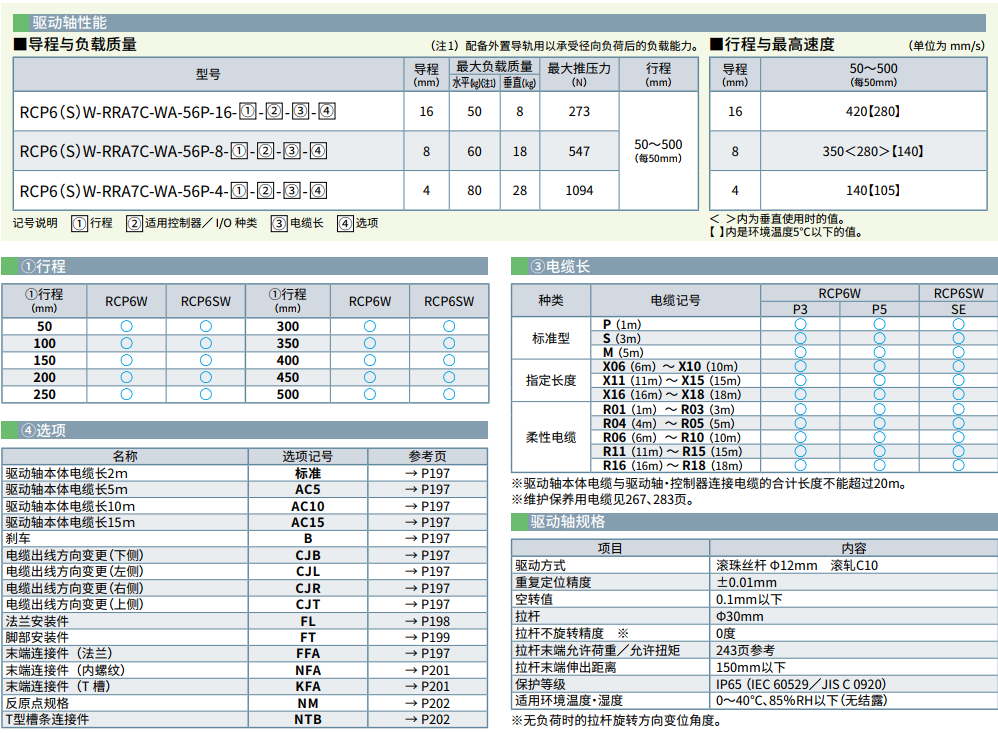Screen dimensions: 998x733
Task: Select option code CJR
Action: tap(307, 589)
